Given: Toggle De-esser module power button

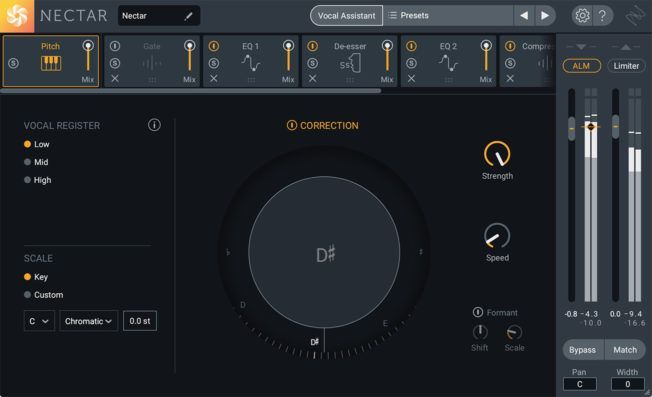Looking at the screenshot, I should point(313,46).
